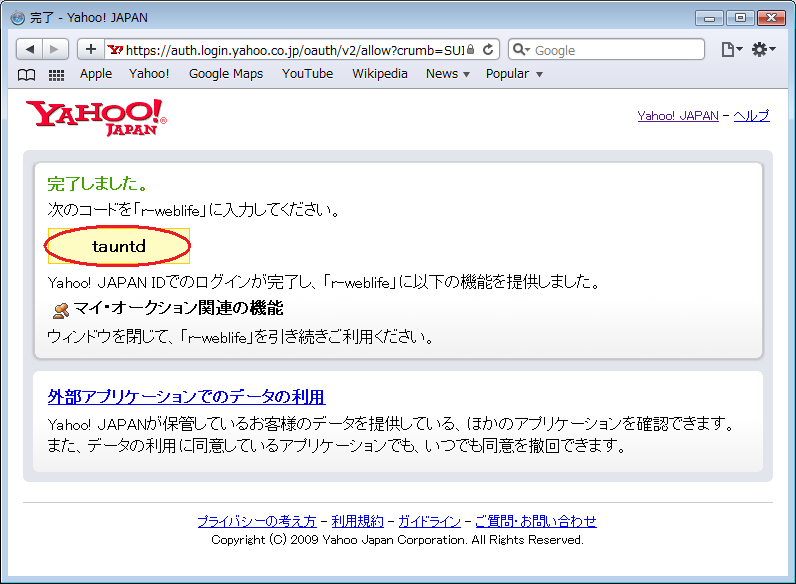Viewport: 796px width, 584px height.
Task: Click the search magnifier dropdown in Google field
Action: (x=521, y=50)
